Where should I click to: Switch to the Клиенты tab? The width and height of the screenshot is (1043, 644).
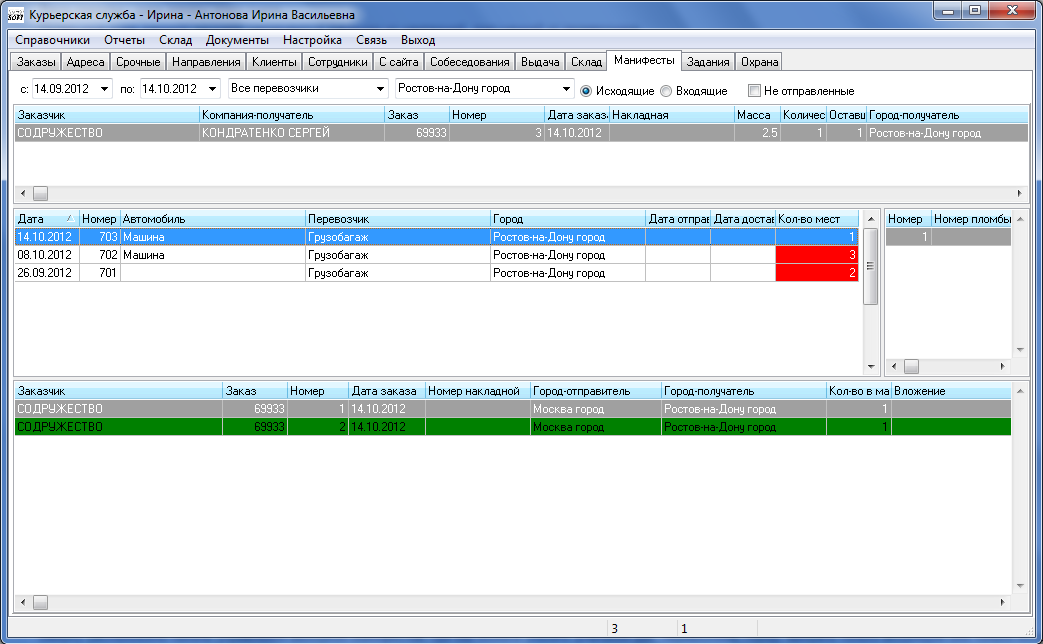pos(274,62)
